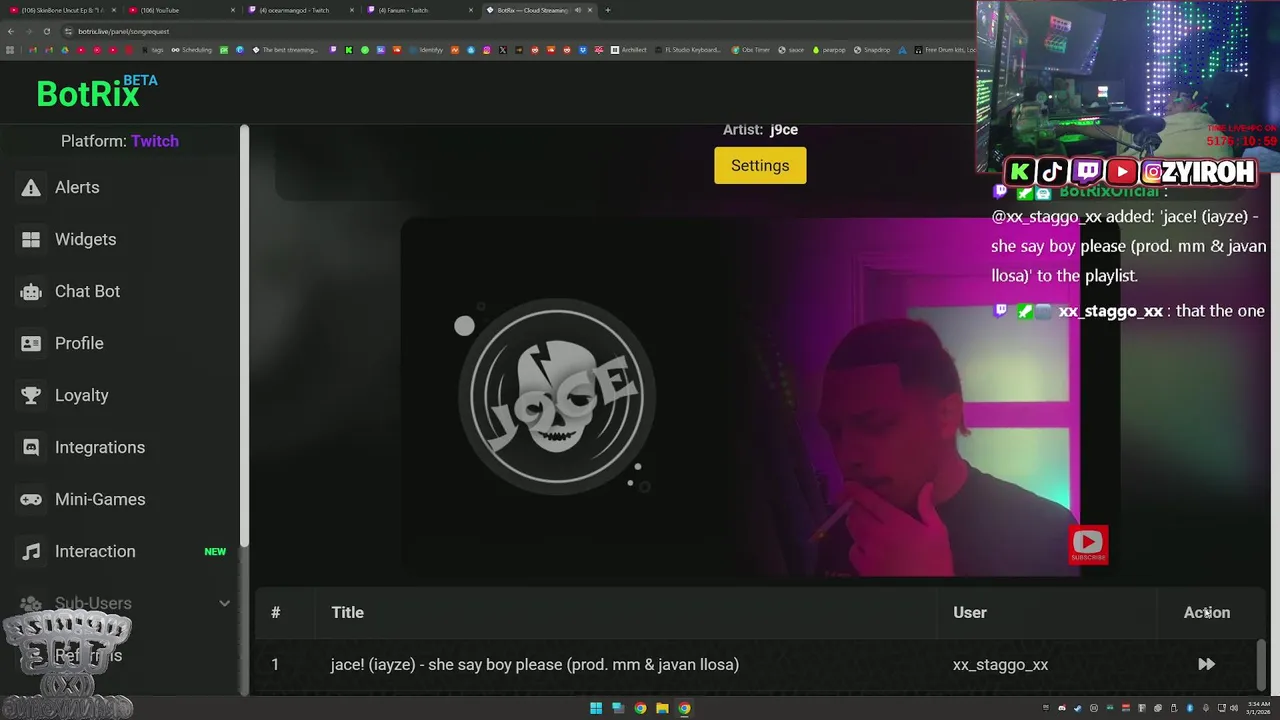Open the Windows Start menu
The width and height of the screenshot is (1280, 720).
click(x=596, y=708)
